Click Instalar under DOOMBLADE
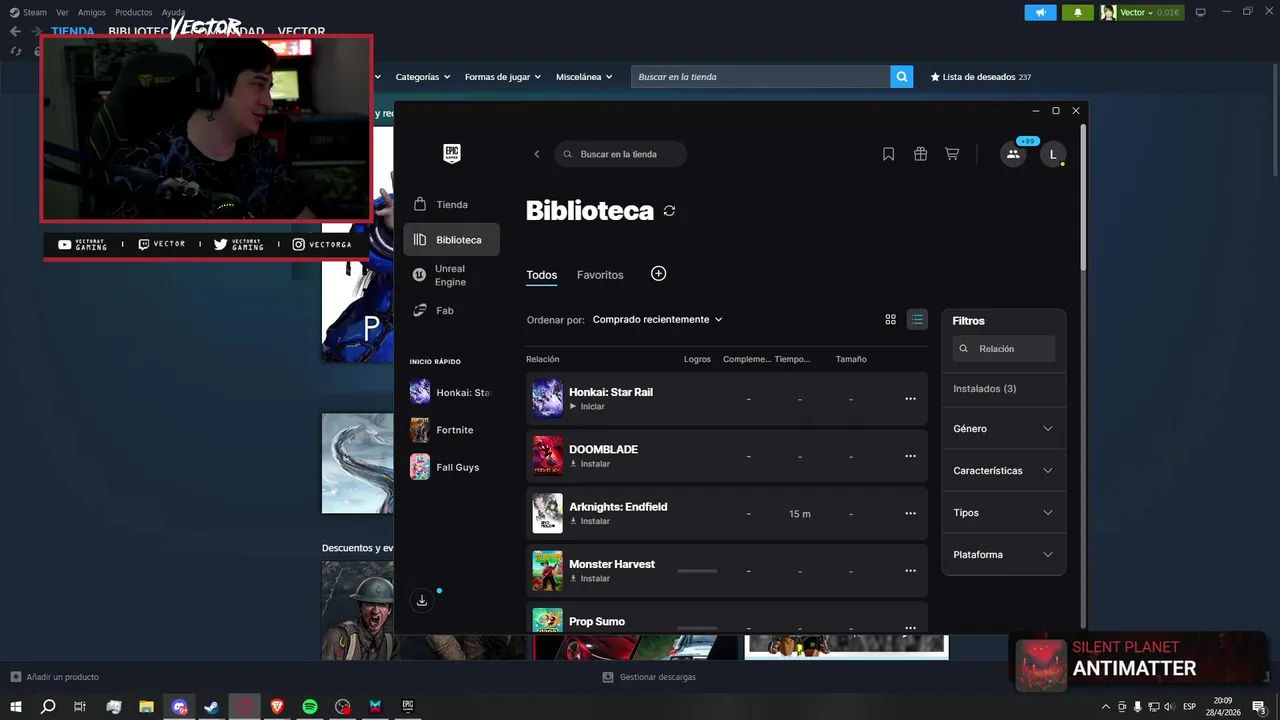This screenshot has width=1280, height=720. [589, 464]
